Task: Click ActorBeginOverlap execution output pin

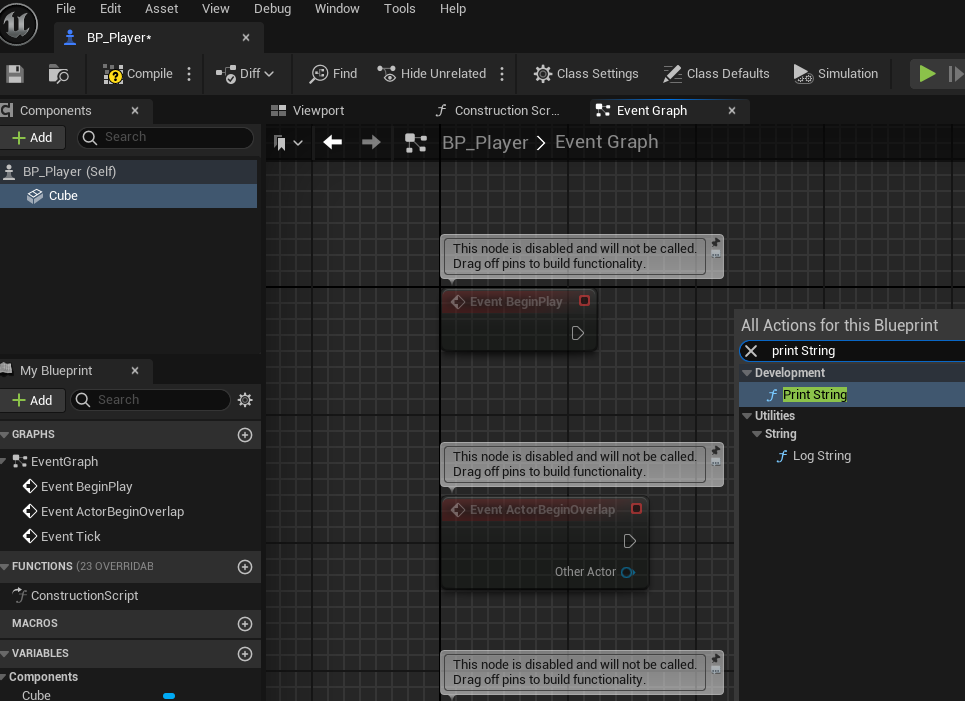Action: point(629,541)
